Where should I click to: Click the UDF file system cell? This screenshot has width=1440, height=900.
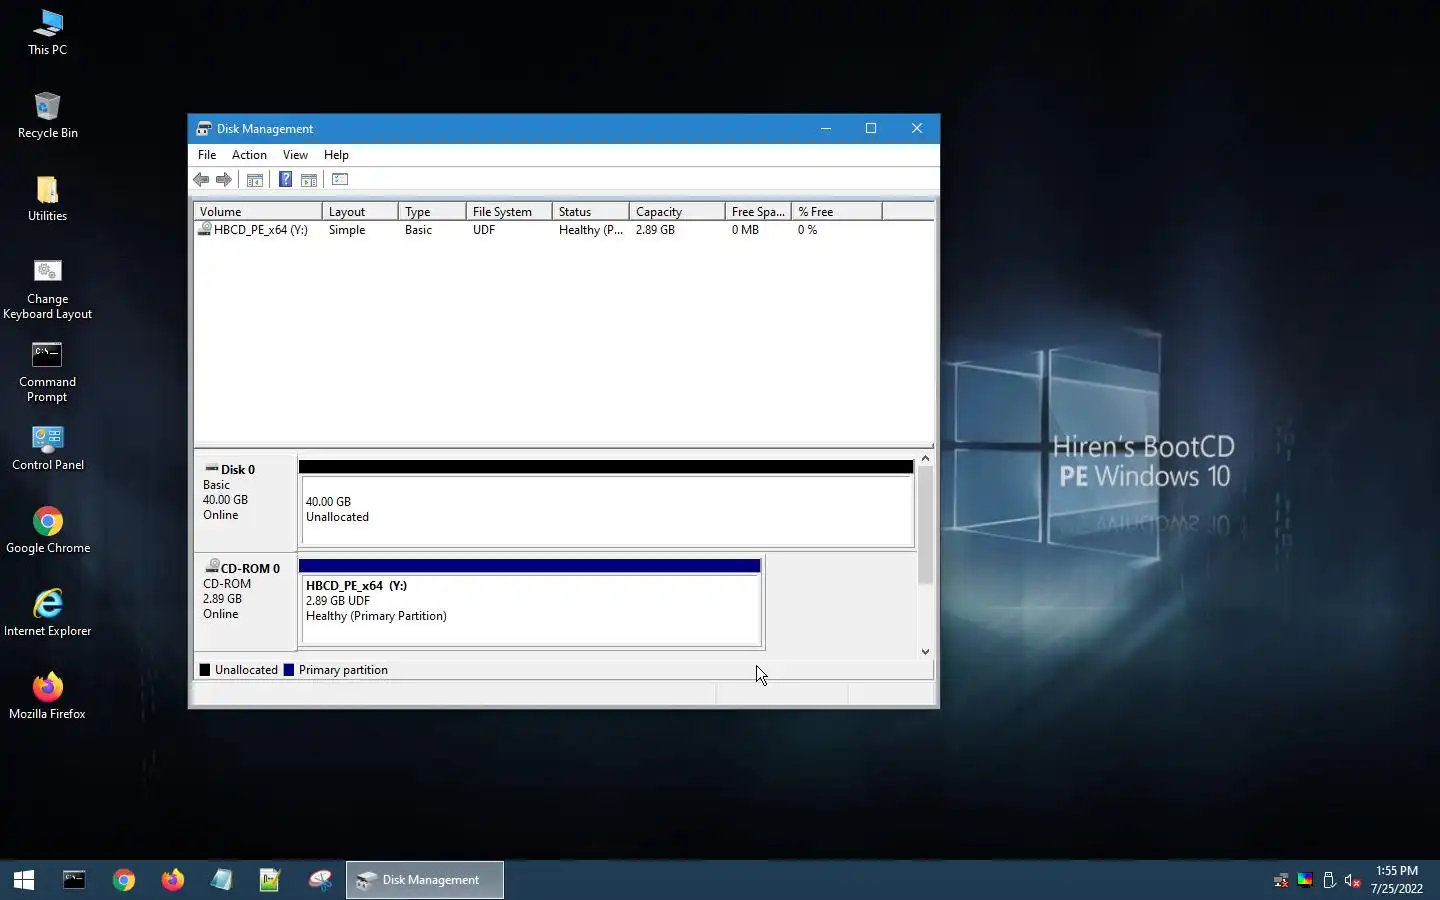click(484, 230)
